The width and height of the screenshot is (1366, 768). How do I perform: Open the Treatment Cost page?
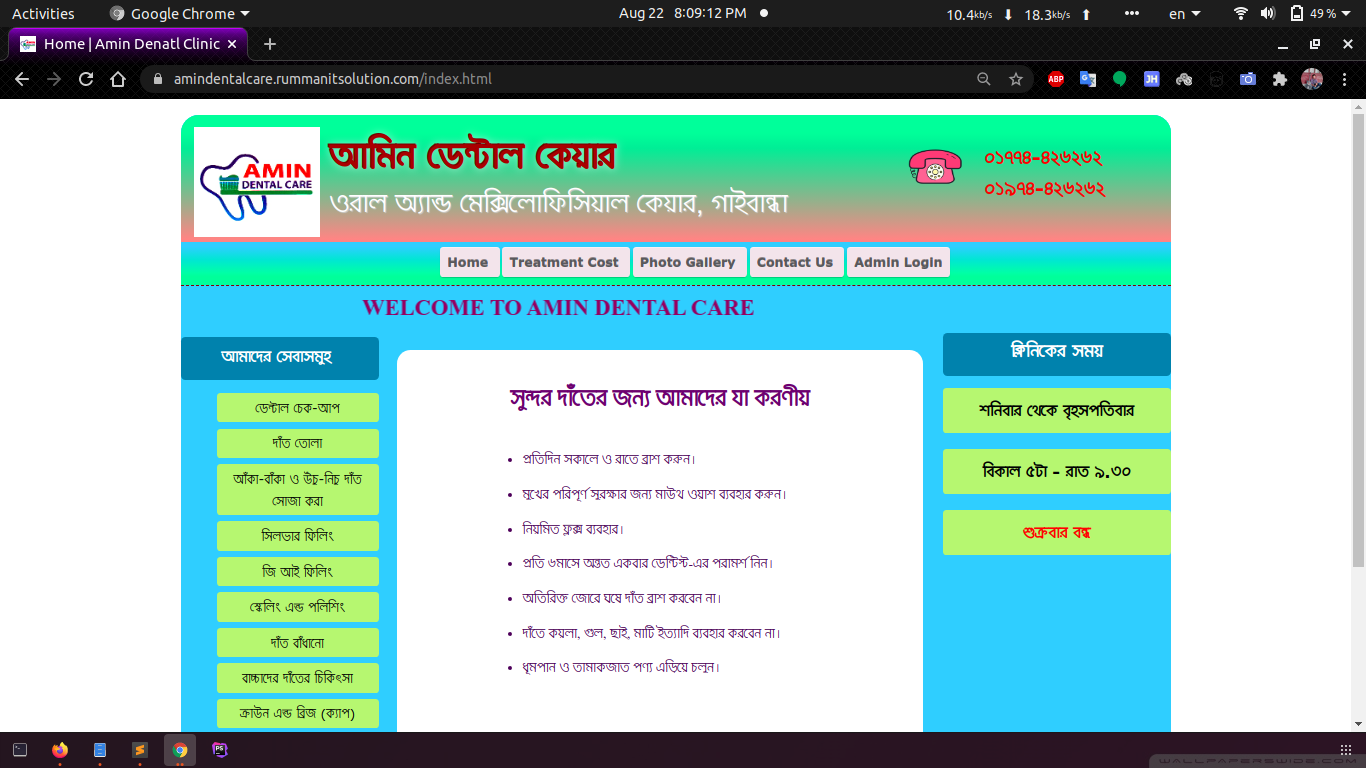point(564,262)
